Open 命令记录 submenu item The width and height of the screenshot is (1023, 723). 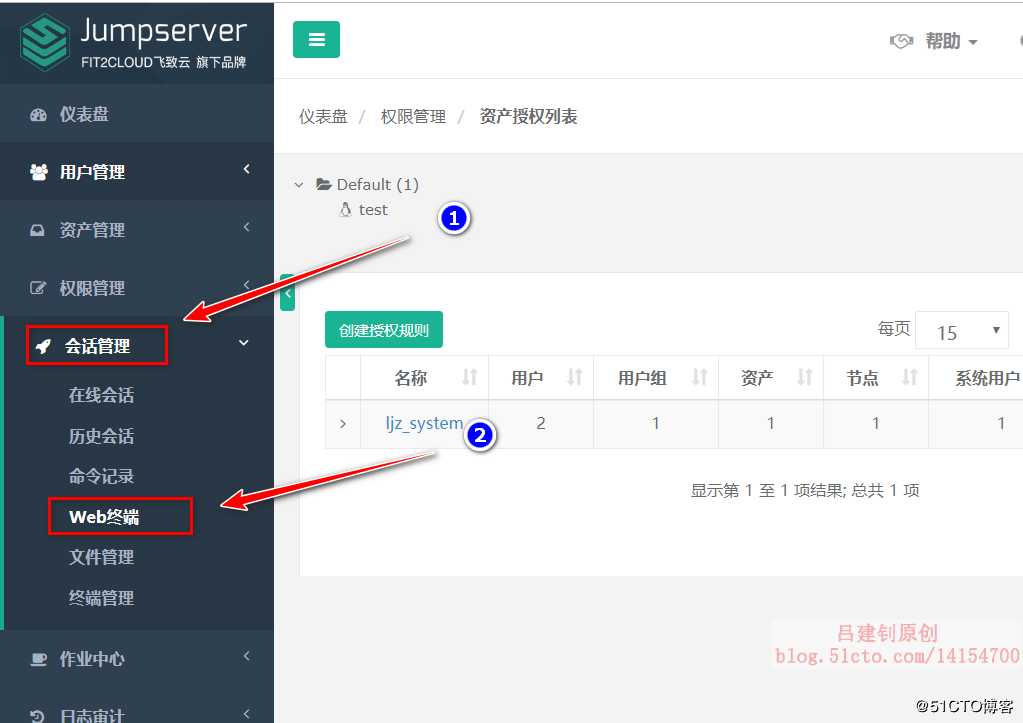pos(101,476)
